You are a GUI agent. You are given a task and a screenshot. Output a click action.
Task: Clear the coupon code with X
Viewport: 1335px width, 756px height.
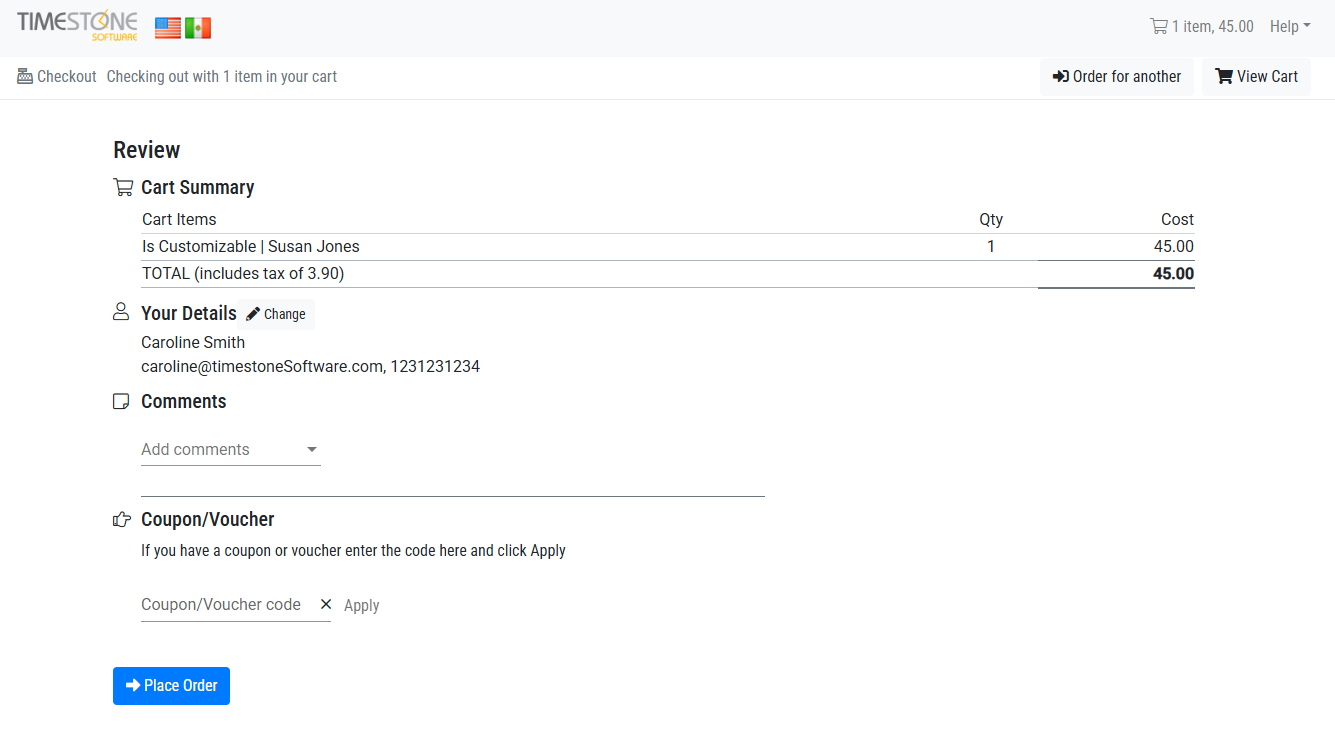(326, 604)
